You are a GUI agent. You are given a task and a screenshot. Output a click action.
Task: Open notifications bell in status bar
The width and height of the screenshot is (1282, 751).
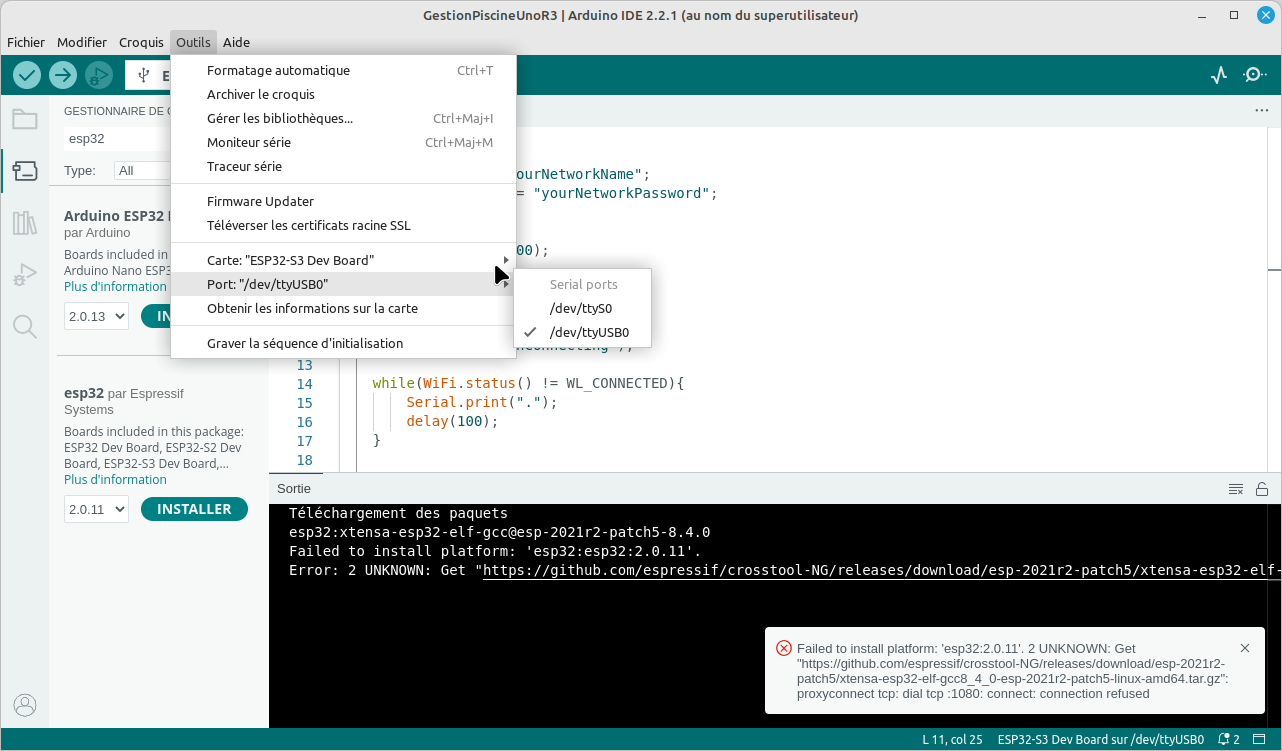pyautogui.click(x=1228, y=740)
